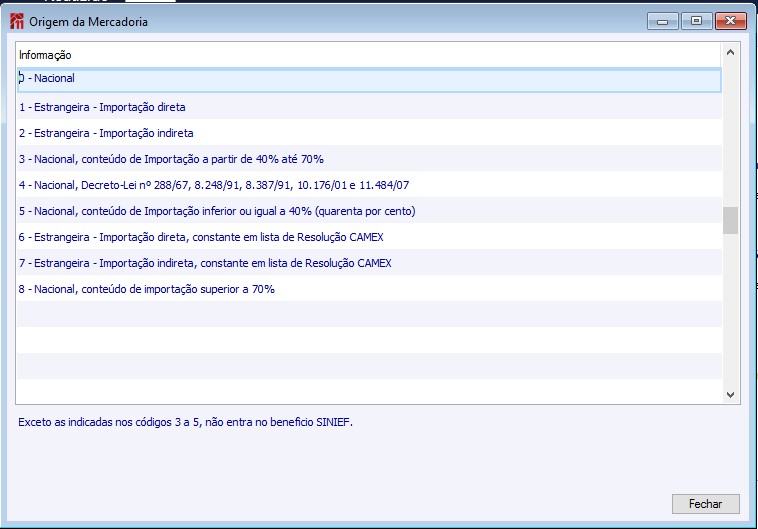
Task: Select "1 - Estrangeira - Importação direta" row
Action: pyautogui.click(x=369, y=107)
